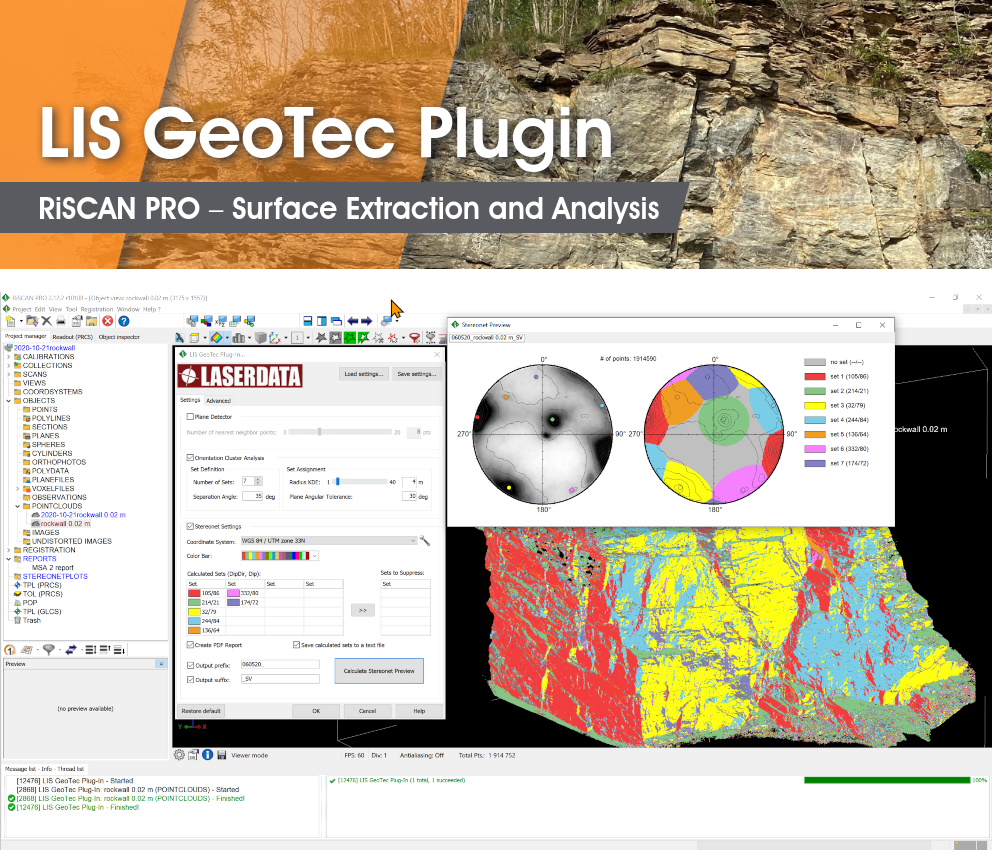This screenshot has height=850, width=992.
Task: Open the Tool menu
Action: 71,309
